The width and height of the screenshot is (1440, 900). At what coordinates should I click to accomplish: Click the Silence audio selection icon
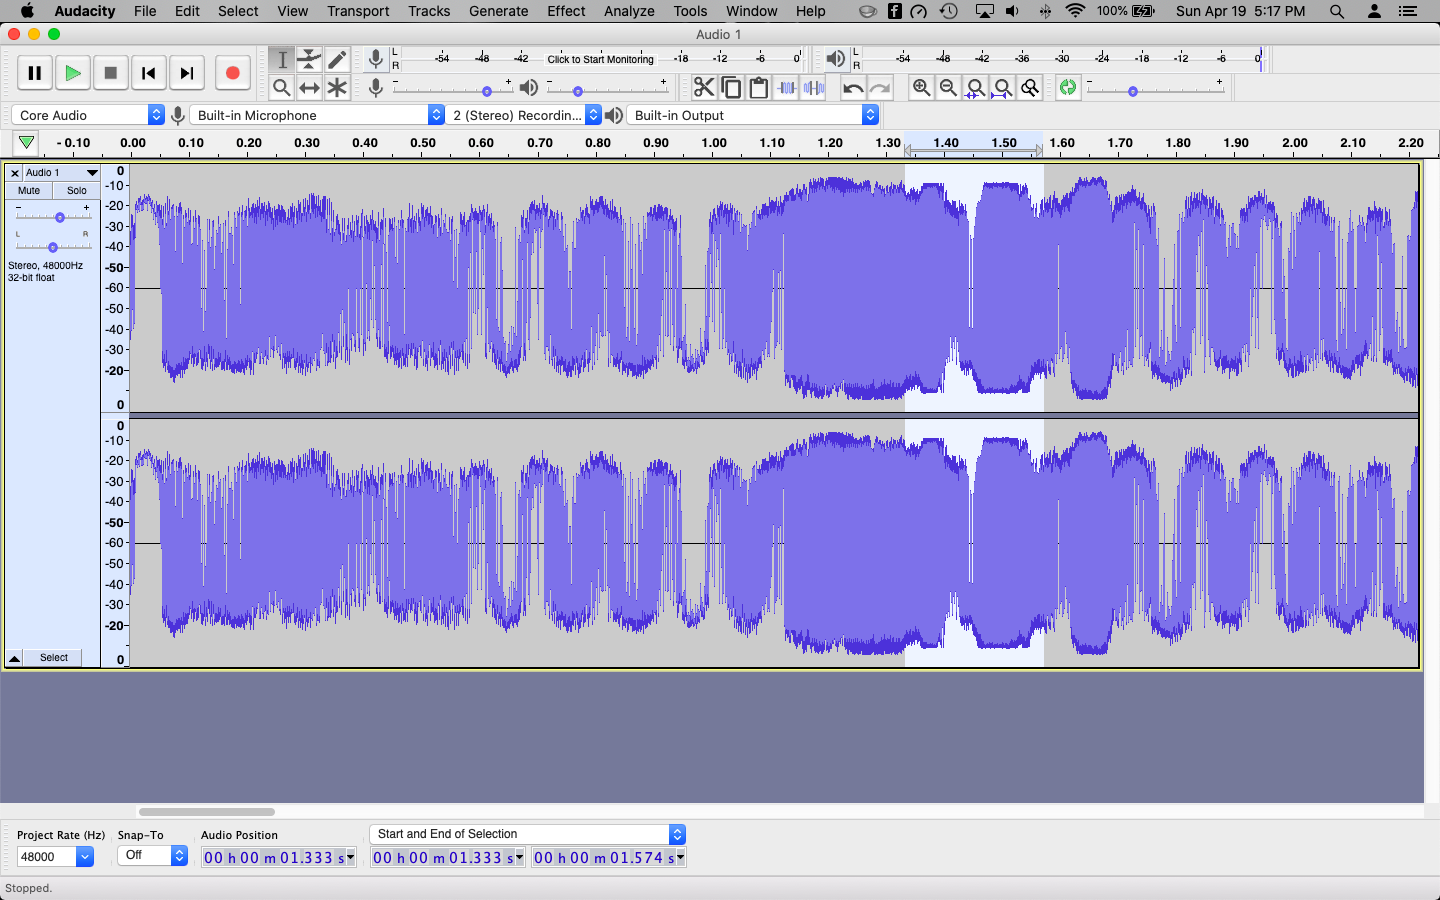tap(813, 88)
